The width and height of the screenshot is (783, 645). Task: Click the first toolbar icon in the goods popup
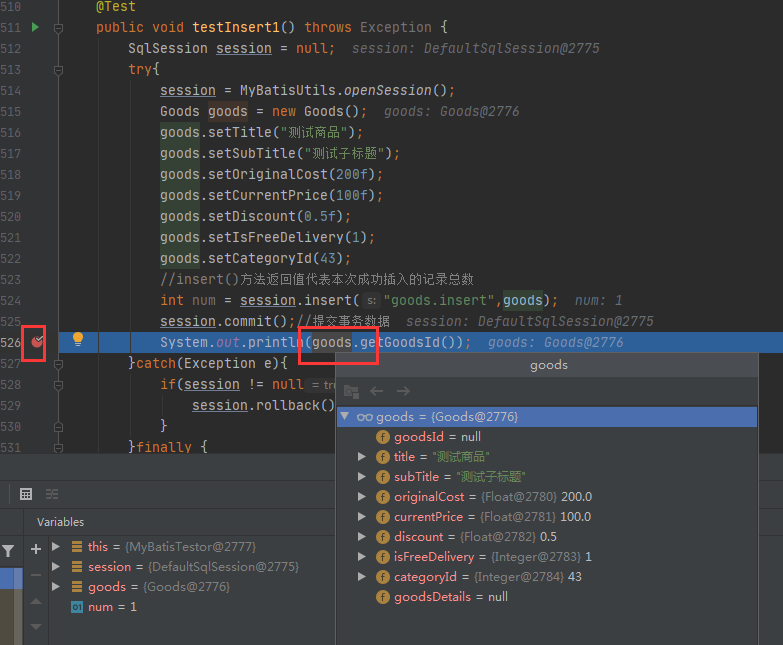(x=352, y=391)
